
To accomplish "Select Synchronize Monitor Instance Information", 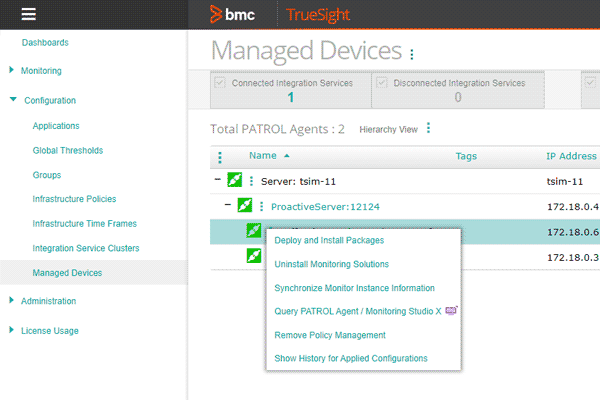I will 354,288.
